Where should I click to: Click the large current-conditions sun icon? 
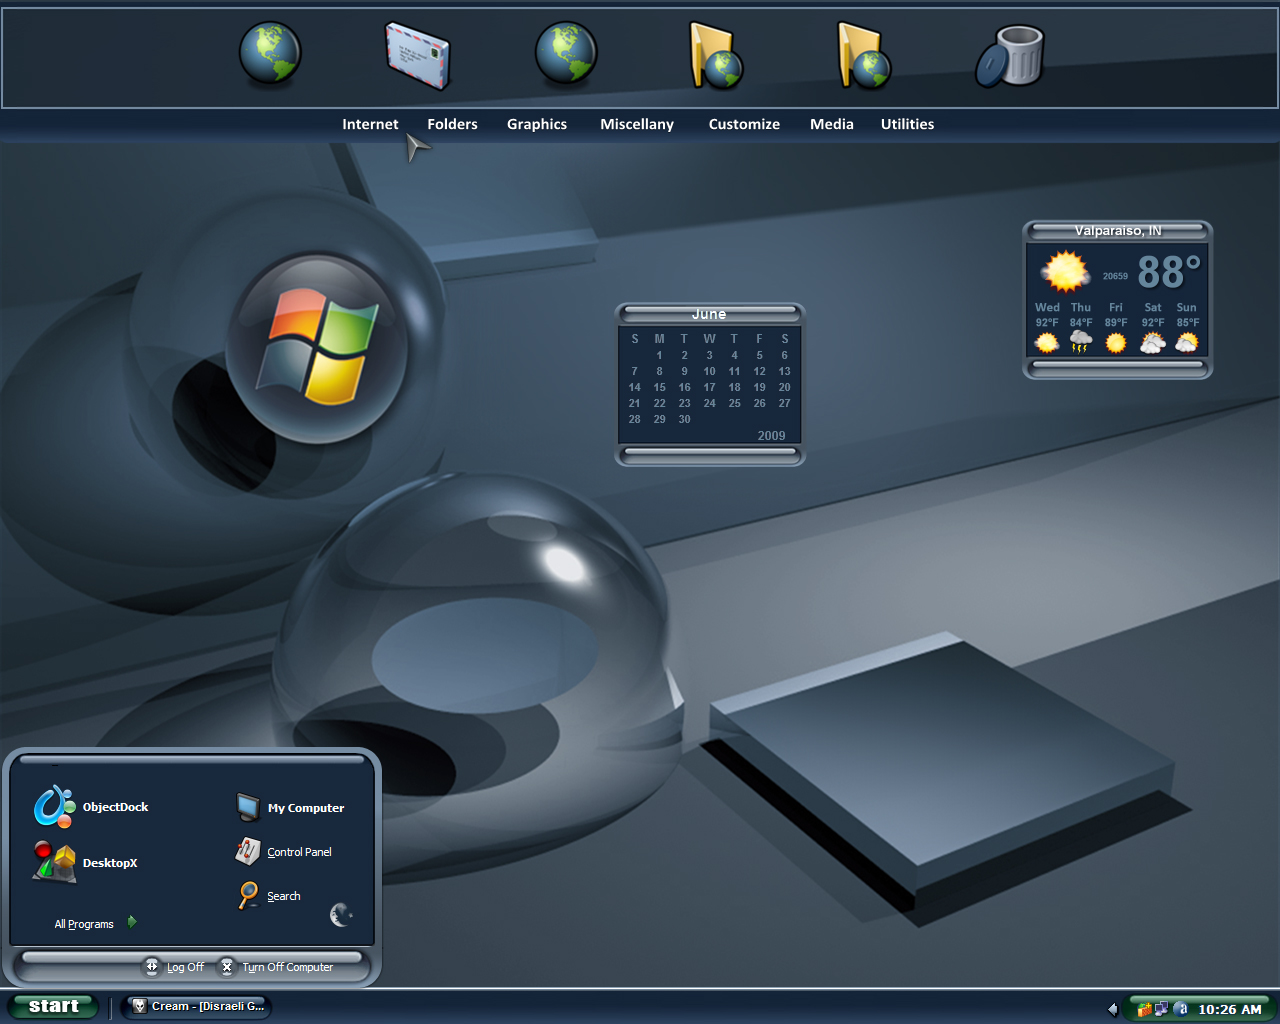1065,272
